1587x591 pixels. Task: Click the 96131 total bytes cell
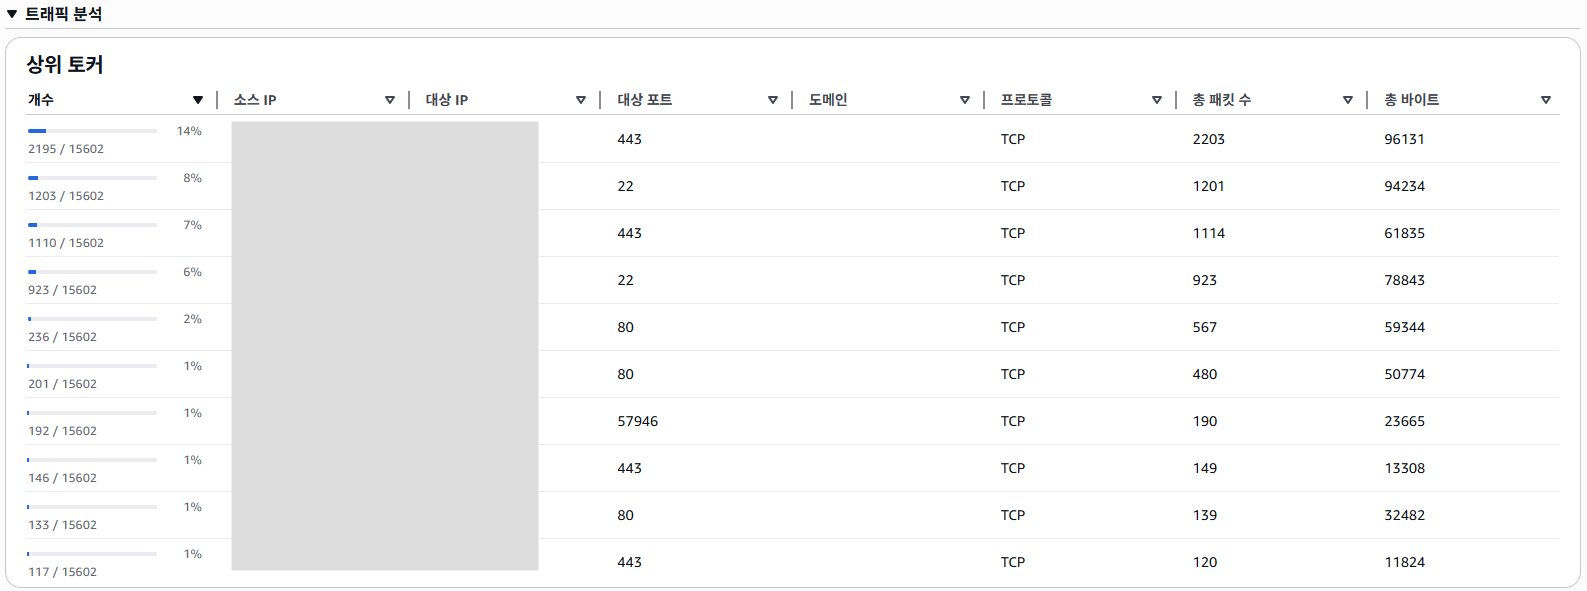tap(1404, 139)
